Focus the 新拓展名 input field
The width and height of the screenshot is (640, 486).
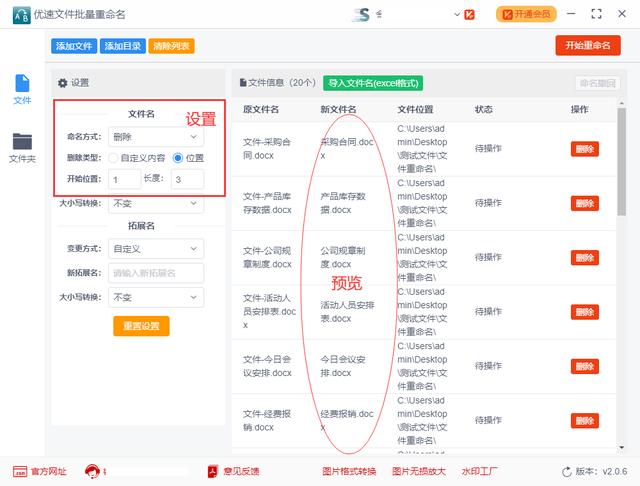click(x=157, y=273)
